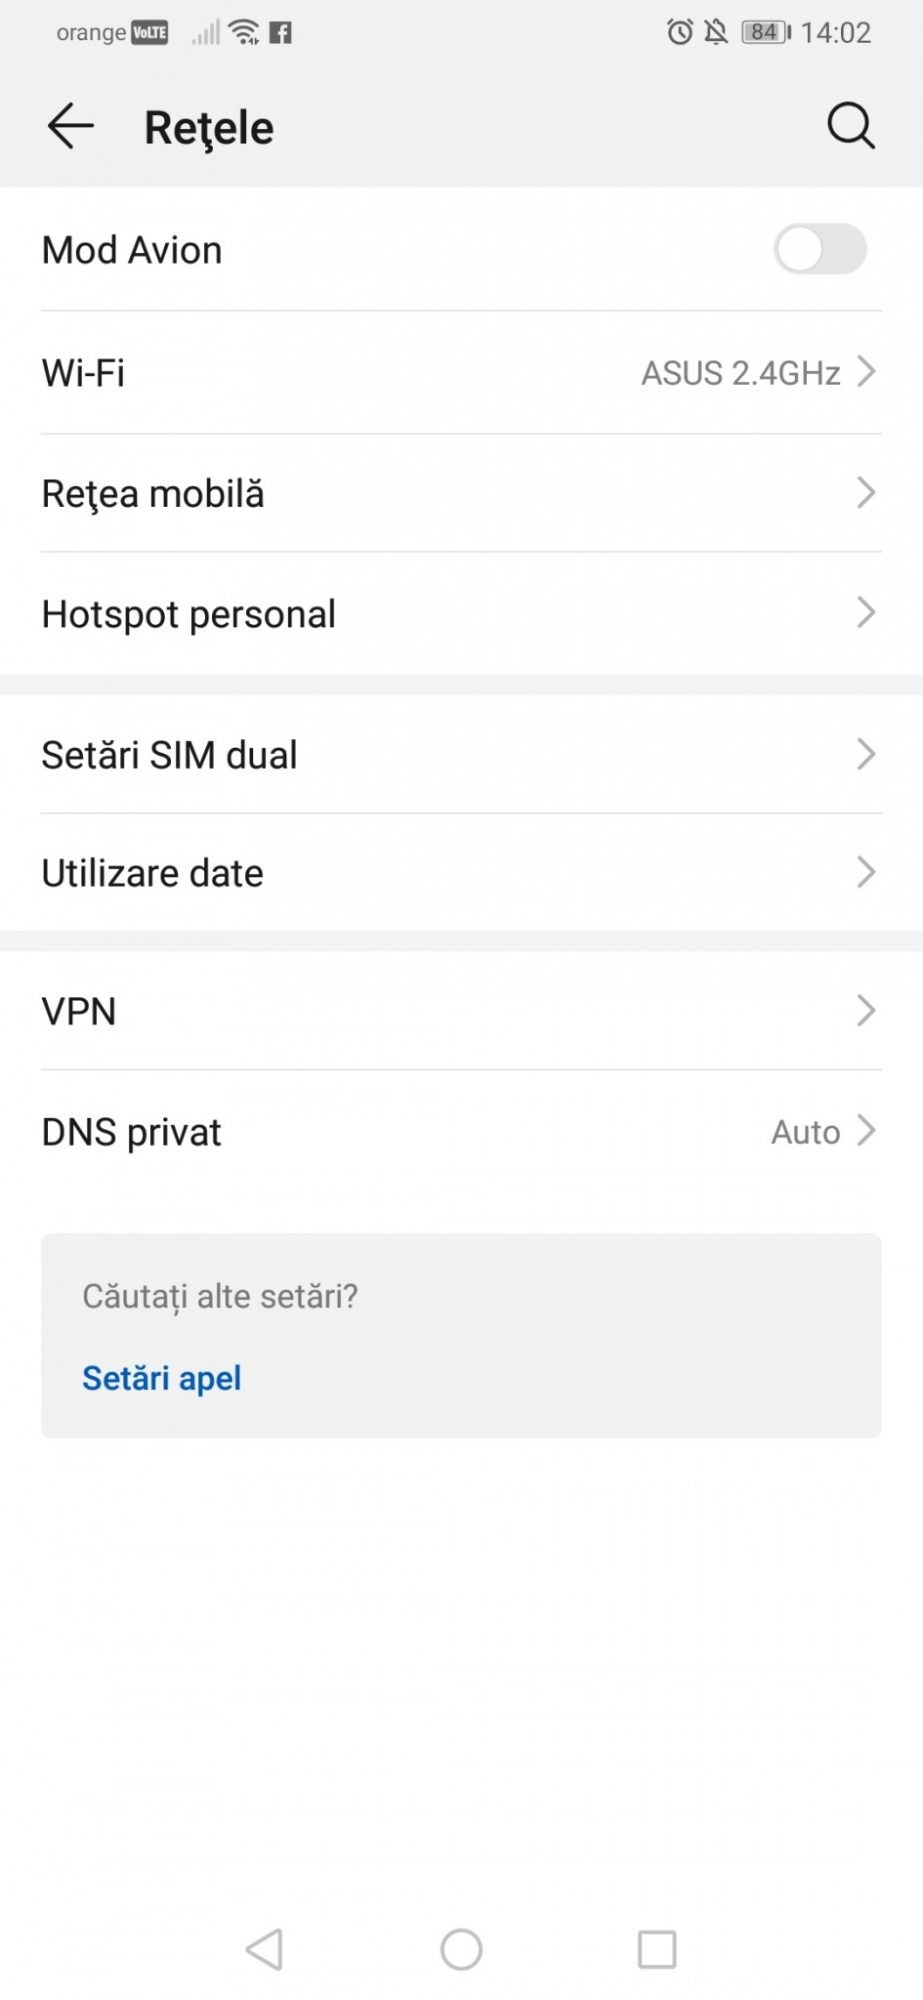Open the VPN settings entry
Screen dimensions: 923x2000
point(79,1011)
